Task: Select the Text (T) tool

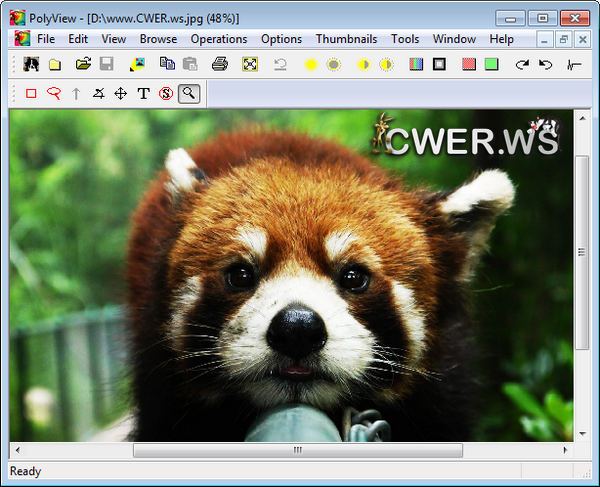Action: coord(143,93)
